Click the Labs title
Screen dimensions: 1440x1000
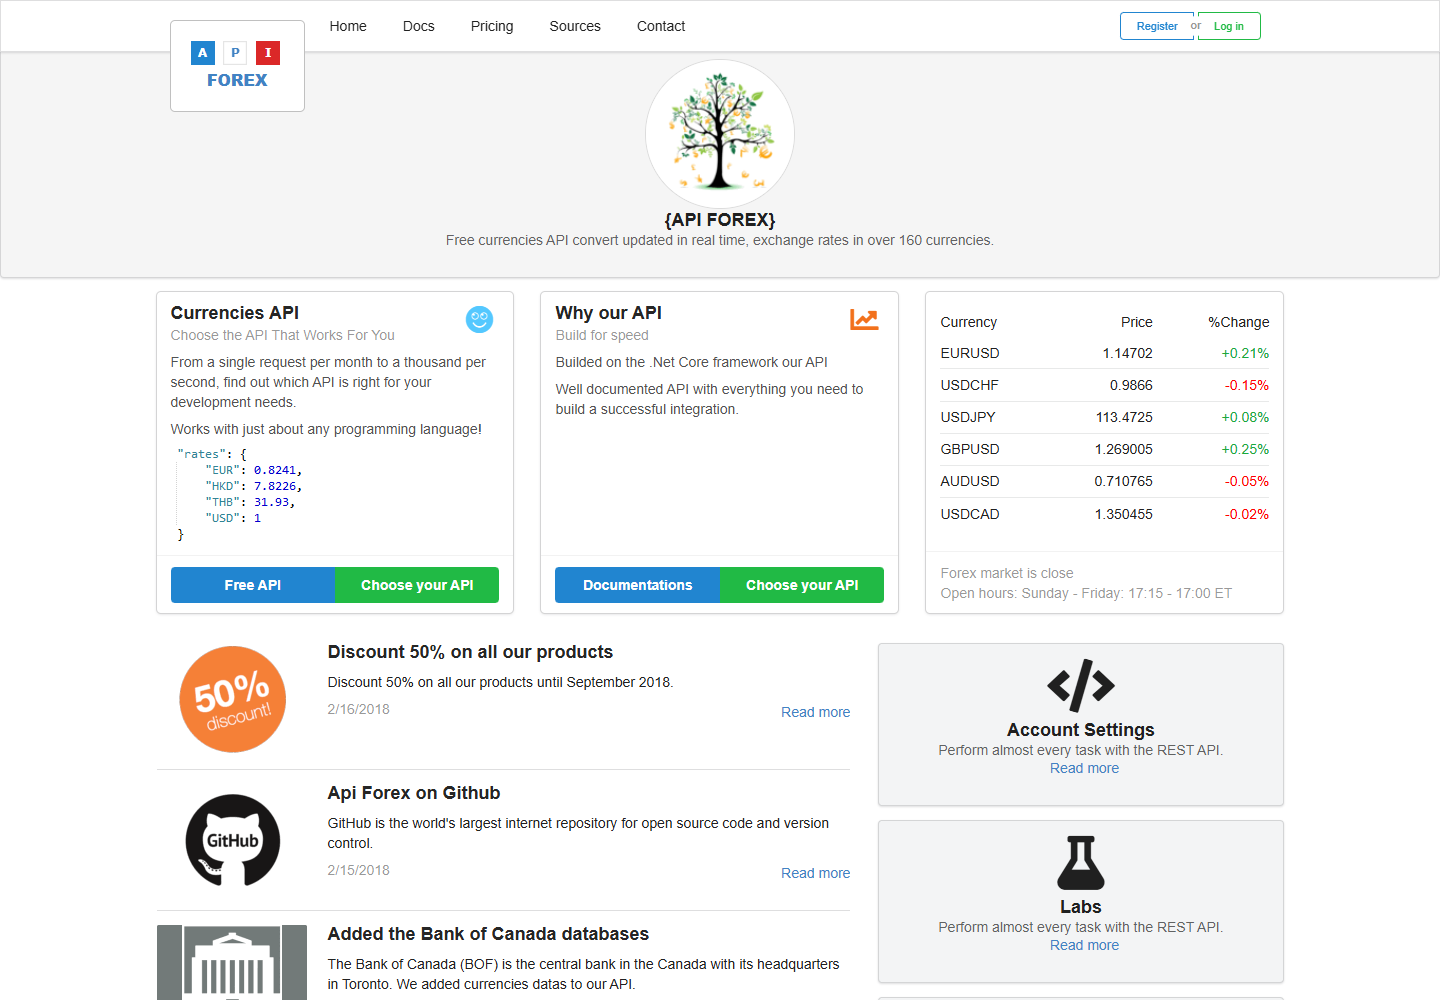(x=1081, y=907)
